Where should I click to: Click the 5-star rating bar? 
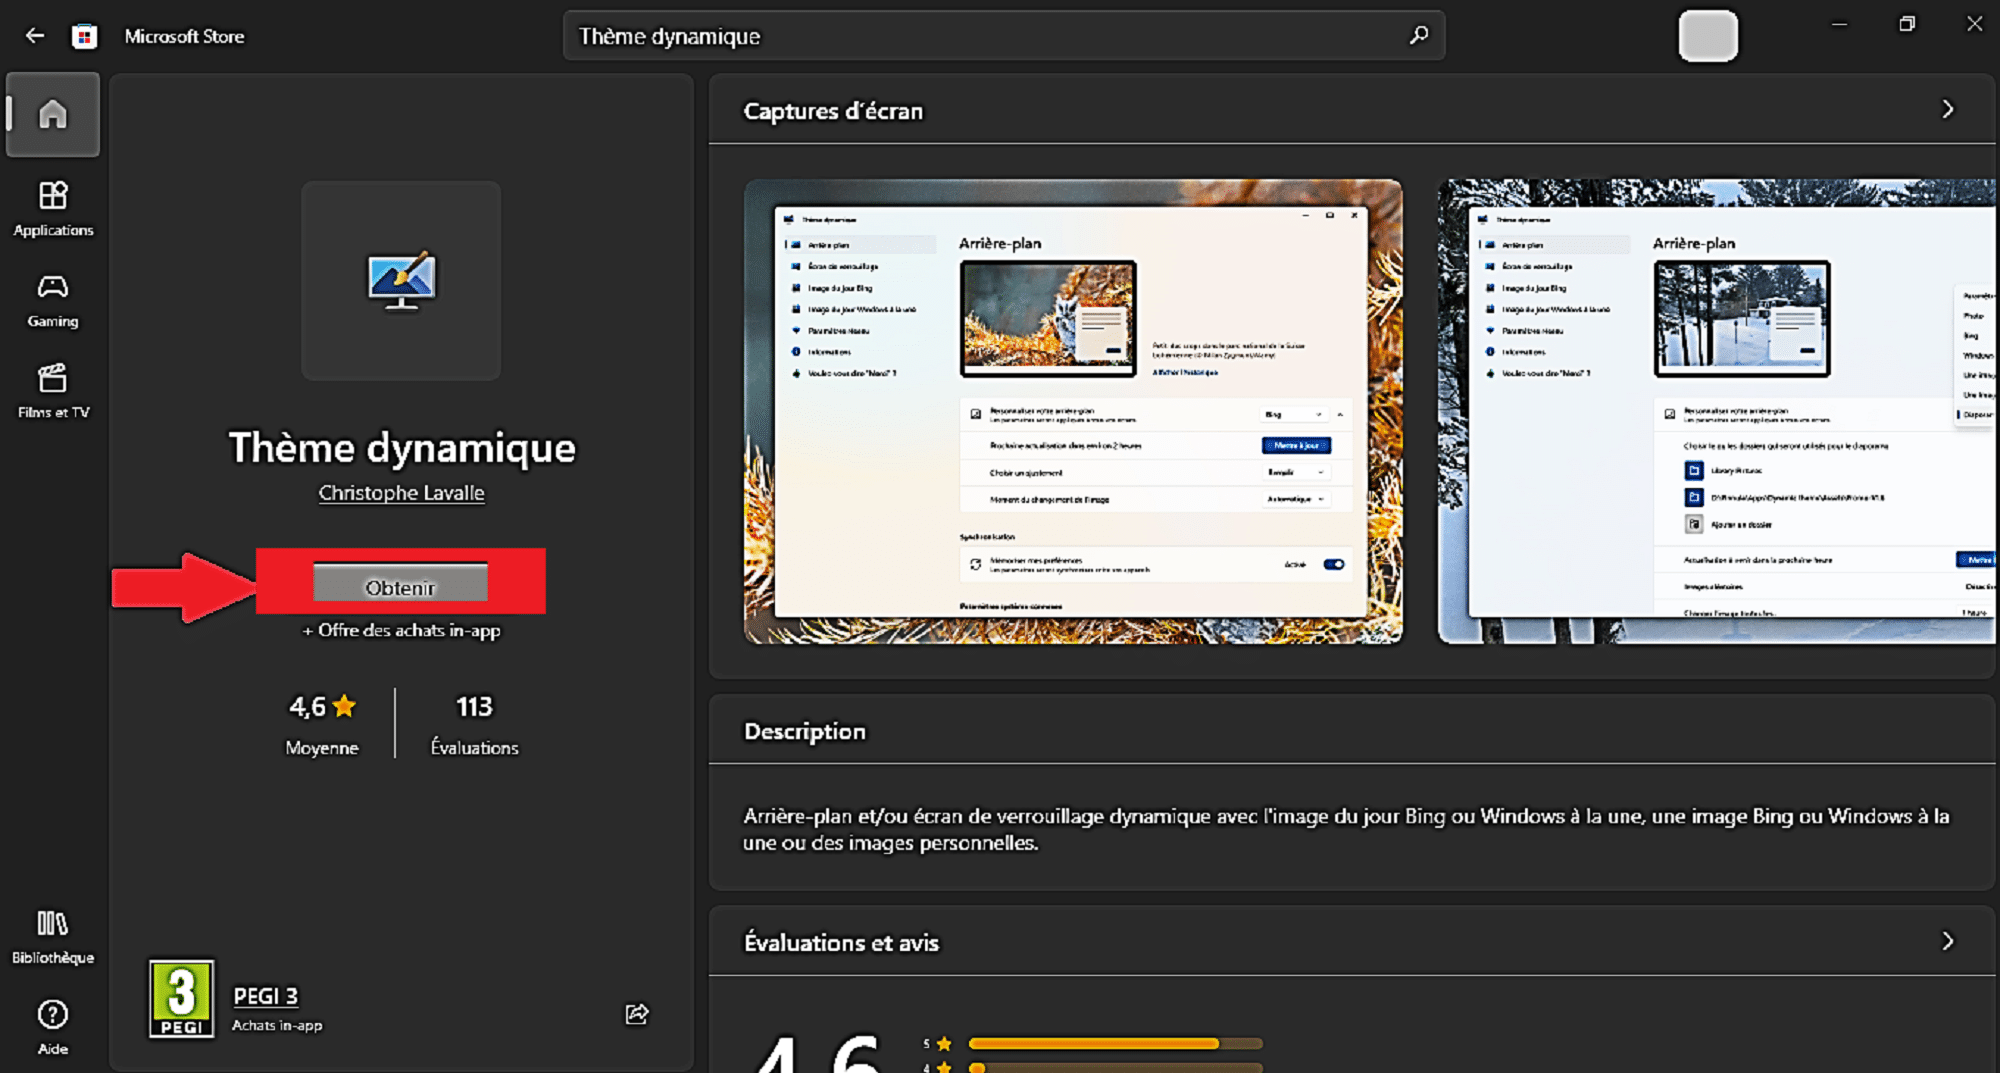pos(1115,1043)
